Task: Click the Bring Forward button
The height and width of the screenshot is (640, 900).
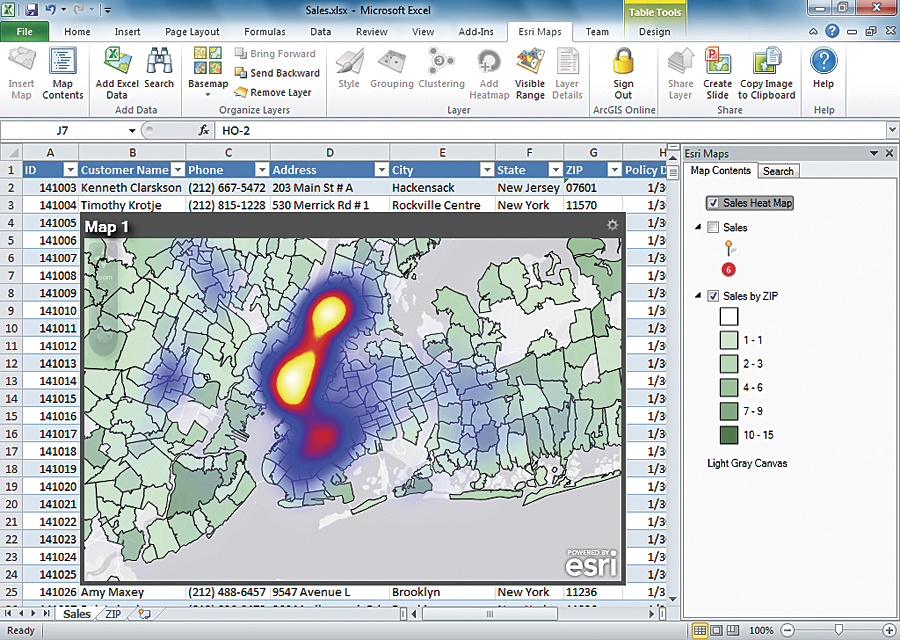Action: [276, 53]
